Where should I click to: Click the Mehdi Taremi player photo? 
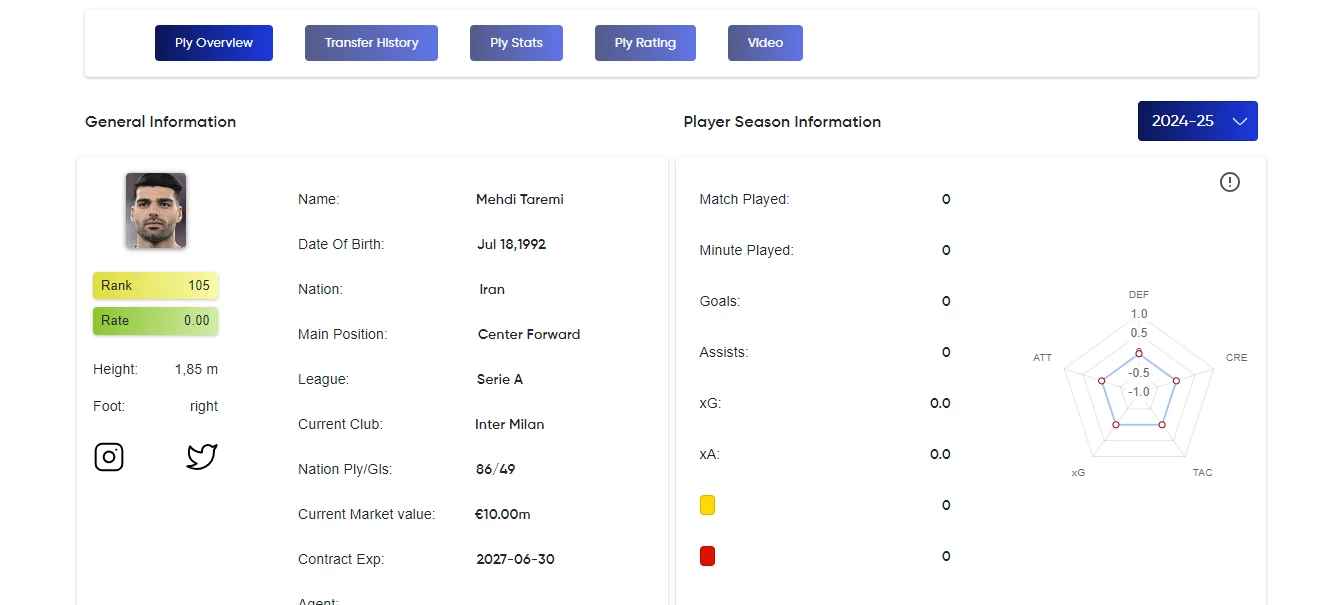tap(156, 210)
